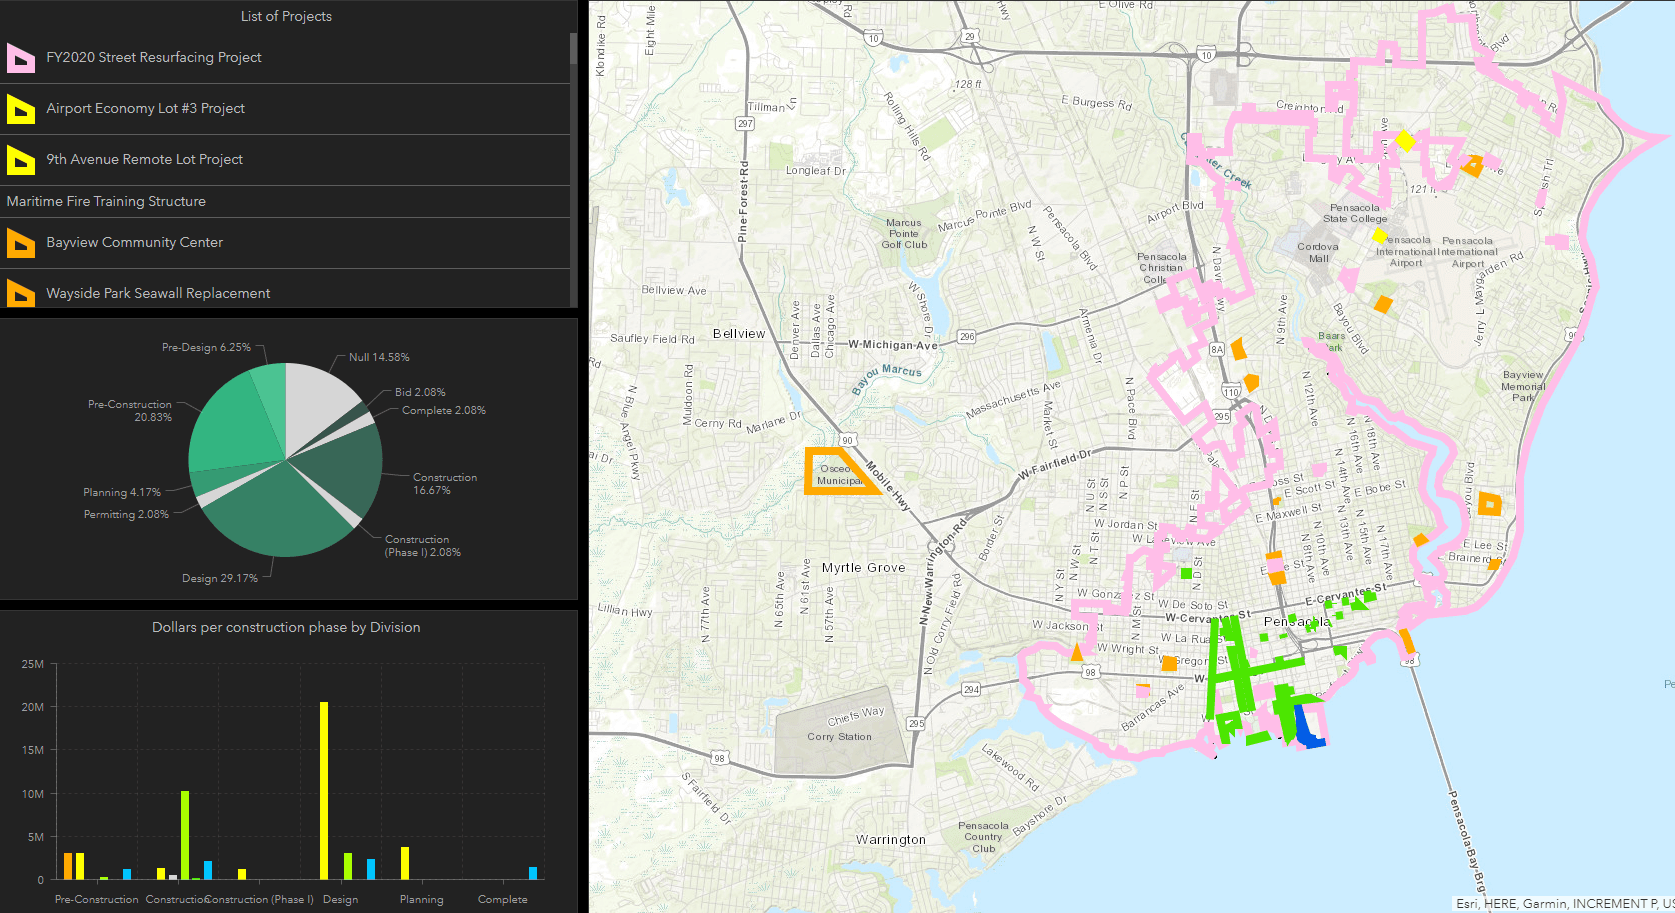Click the yellow 9th Avenue Remote Lot icon
This screenshot has height=913, width=1675.
[20, 160]
